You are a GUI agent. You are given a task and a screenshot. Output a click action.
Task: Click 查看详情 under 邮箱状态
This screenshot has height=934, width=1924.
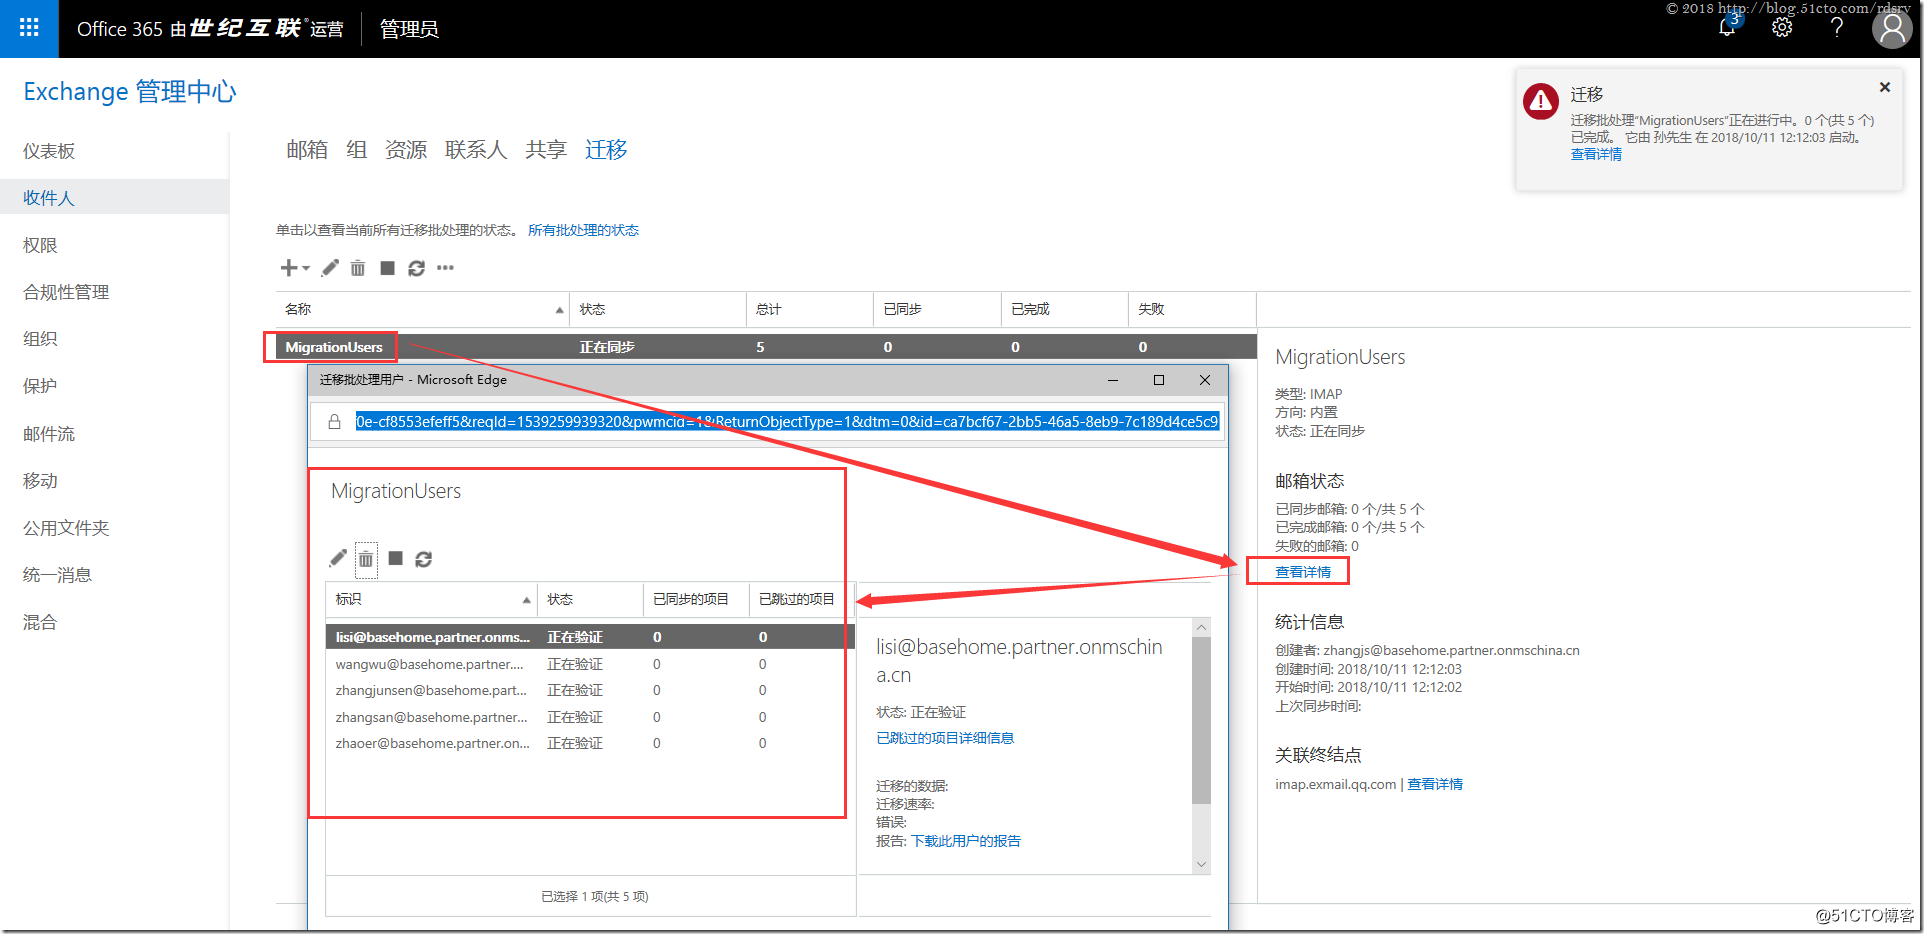1303,572
